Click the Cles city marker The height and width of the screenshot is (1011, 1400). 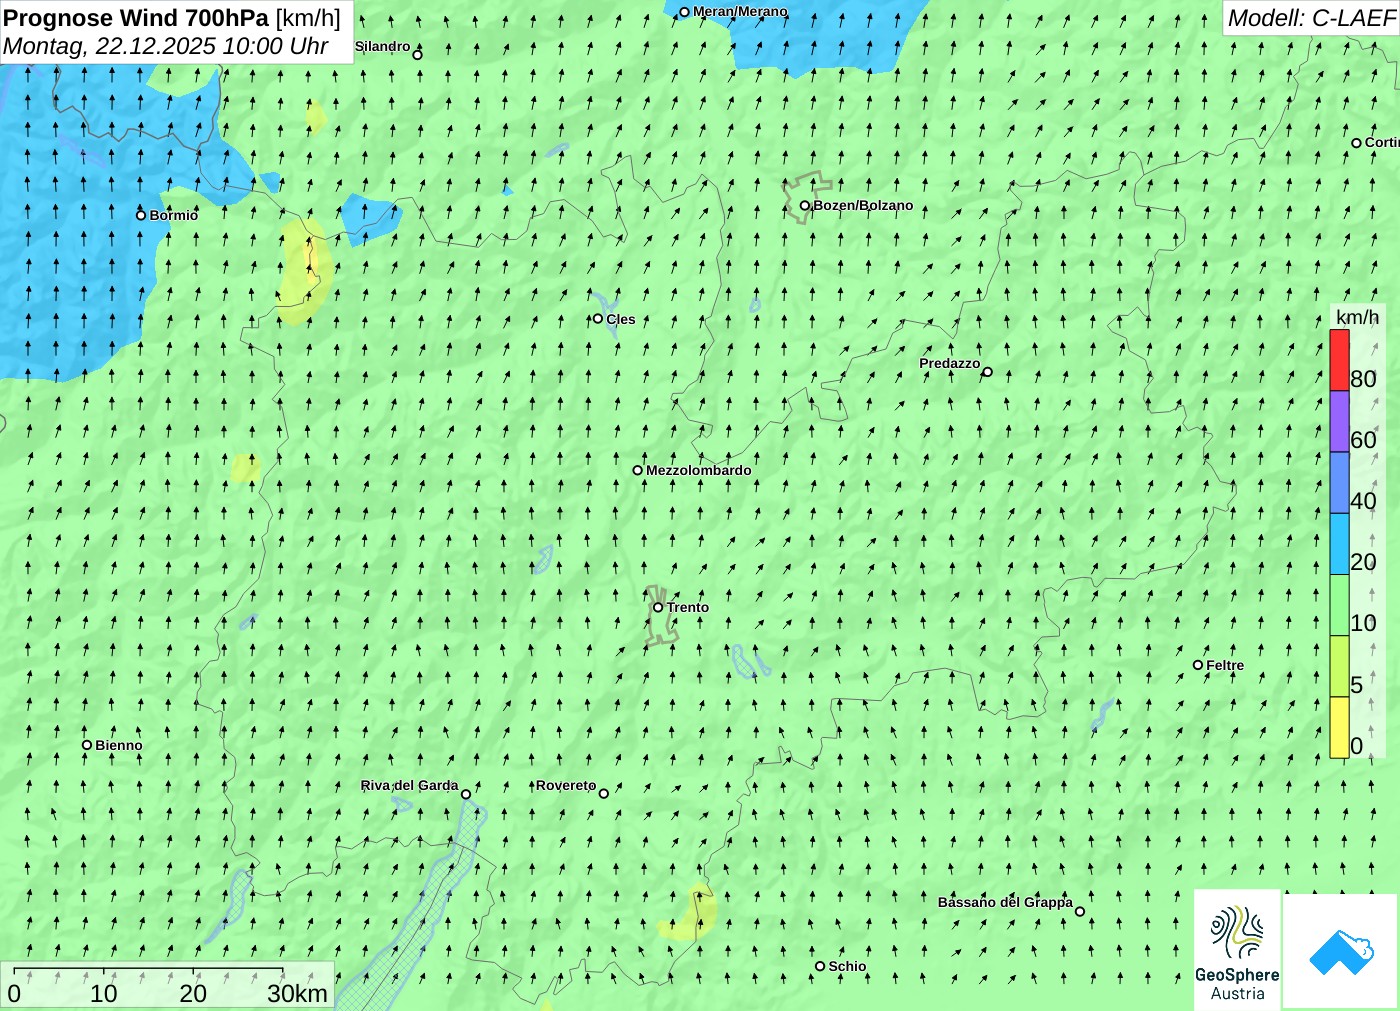598,319
